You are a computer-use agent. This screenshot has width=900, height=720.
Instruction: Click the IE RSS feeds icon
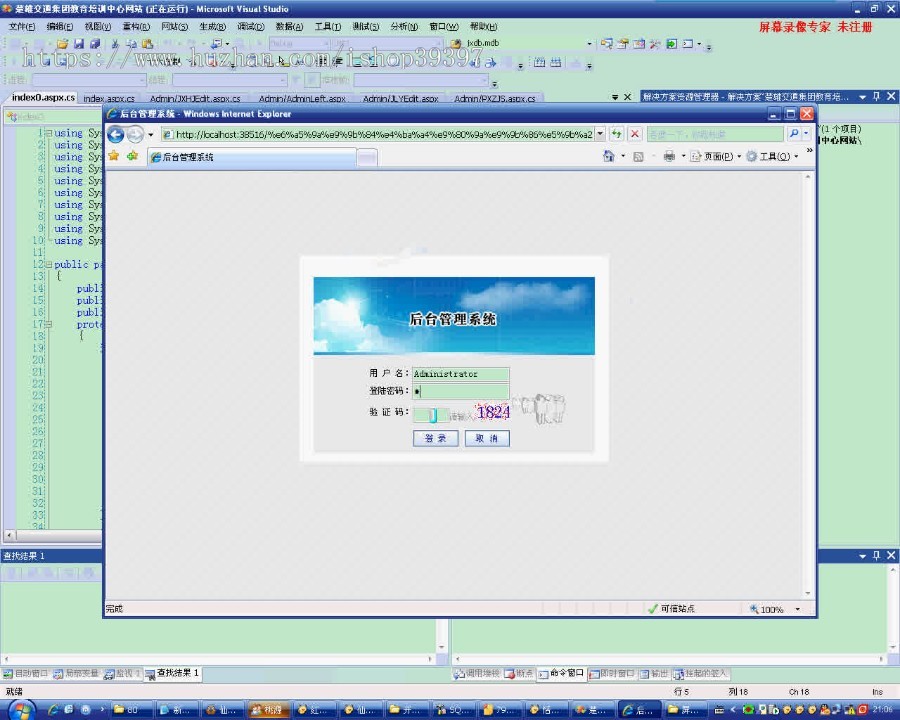[x=638, y=156]
